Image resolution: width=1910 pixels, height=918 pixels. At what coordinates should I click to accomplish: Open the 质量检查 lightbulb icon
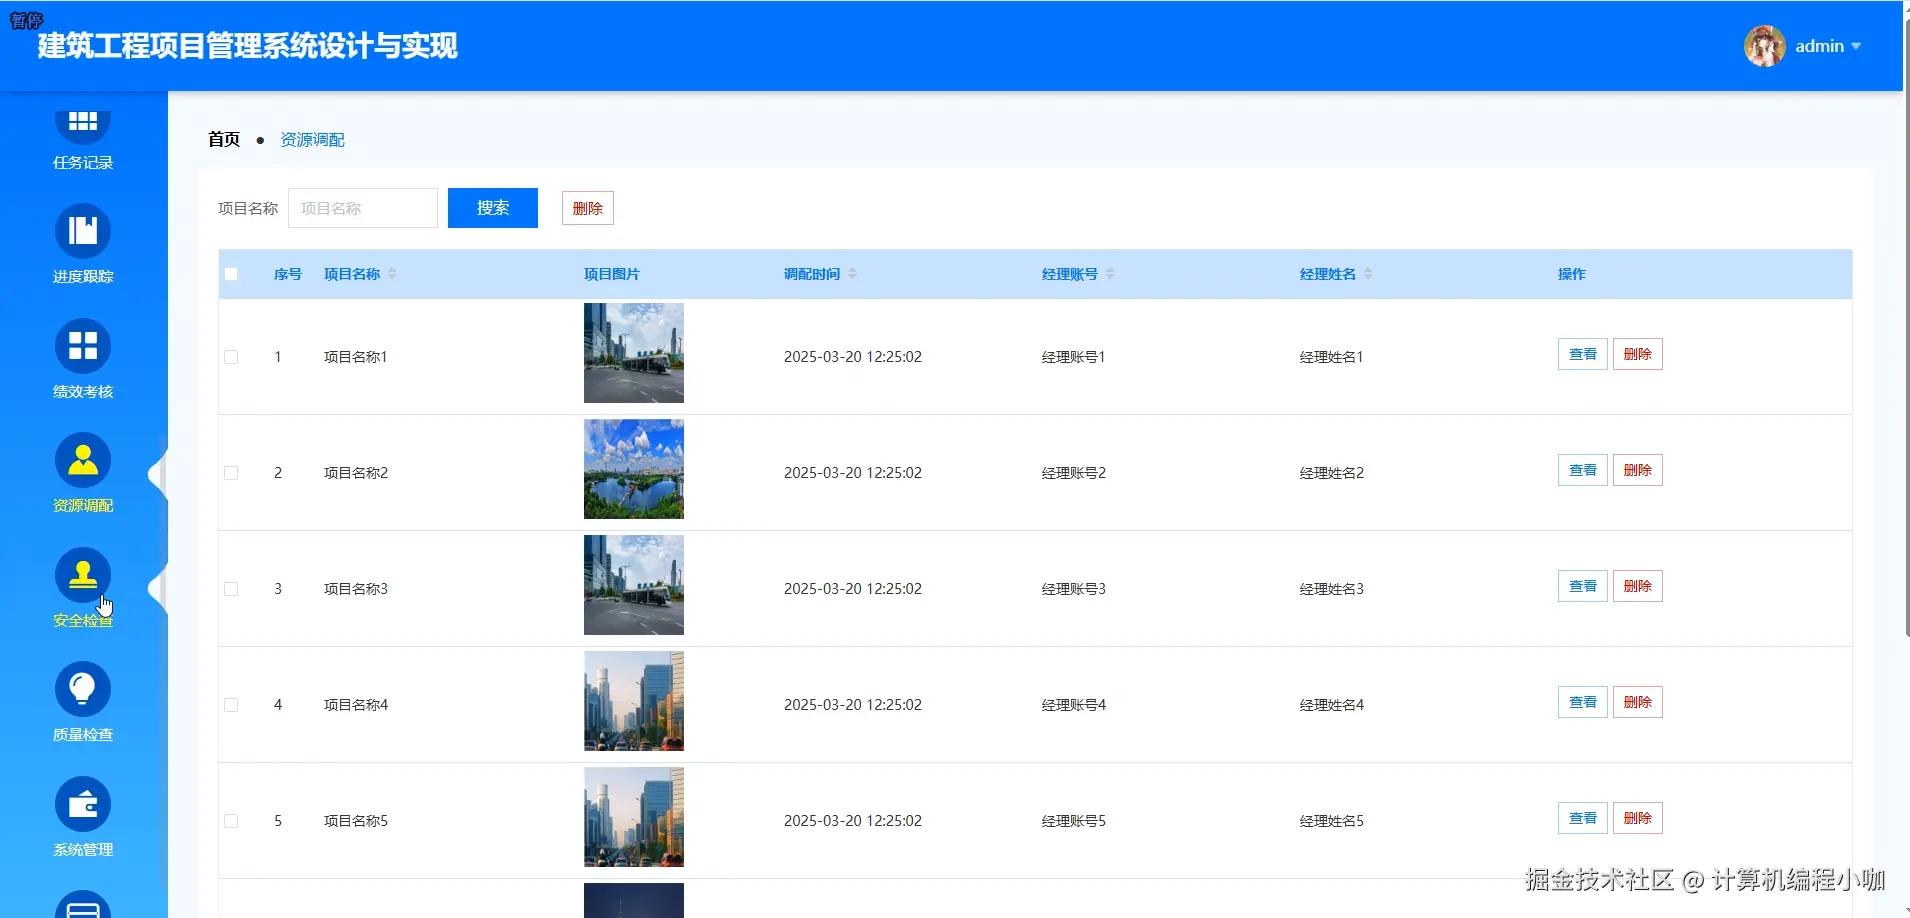(x=83, y=689)
